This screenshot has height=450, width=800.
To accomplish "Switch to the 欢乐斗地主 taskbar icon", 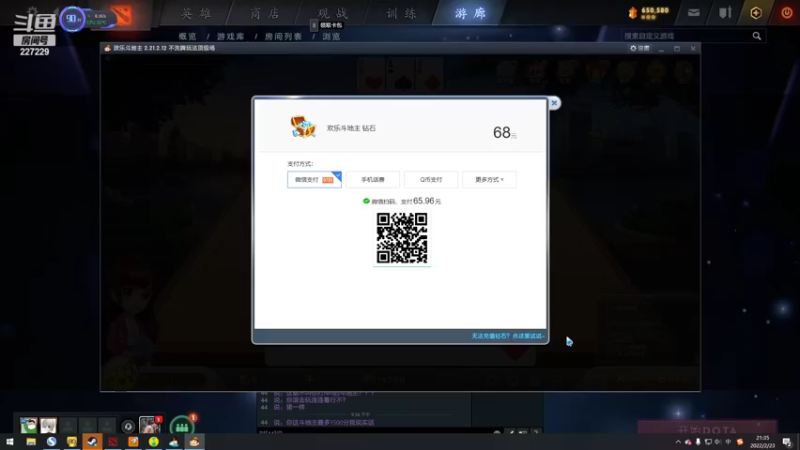I will (x=194, y=442).
